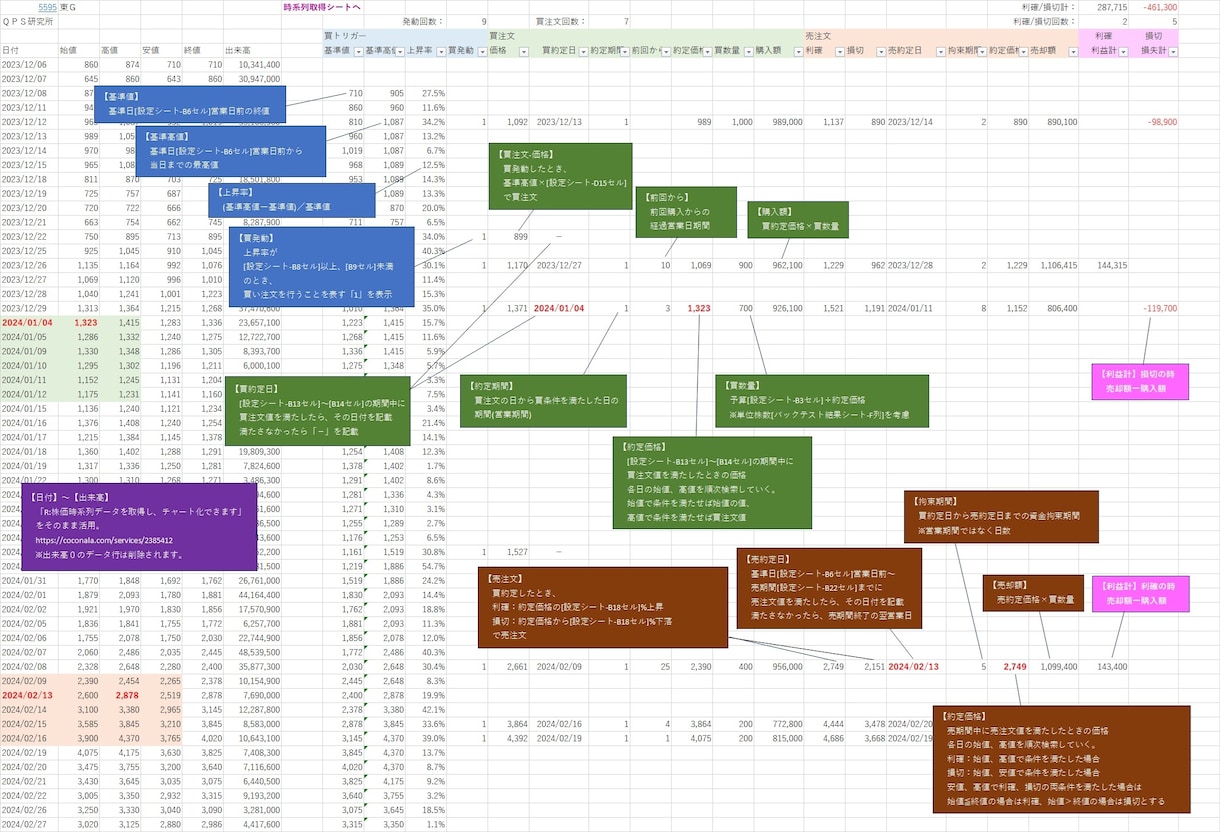The width and height of the screenshot is (1220, 832).
Task: Expand the 買発動 filter dropdown
Action: [x=480, y=51]
